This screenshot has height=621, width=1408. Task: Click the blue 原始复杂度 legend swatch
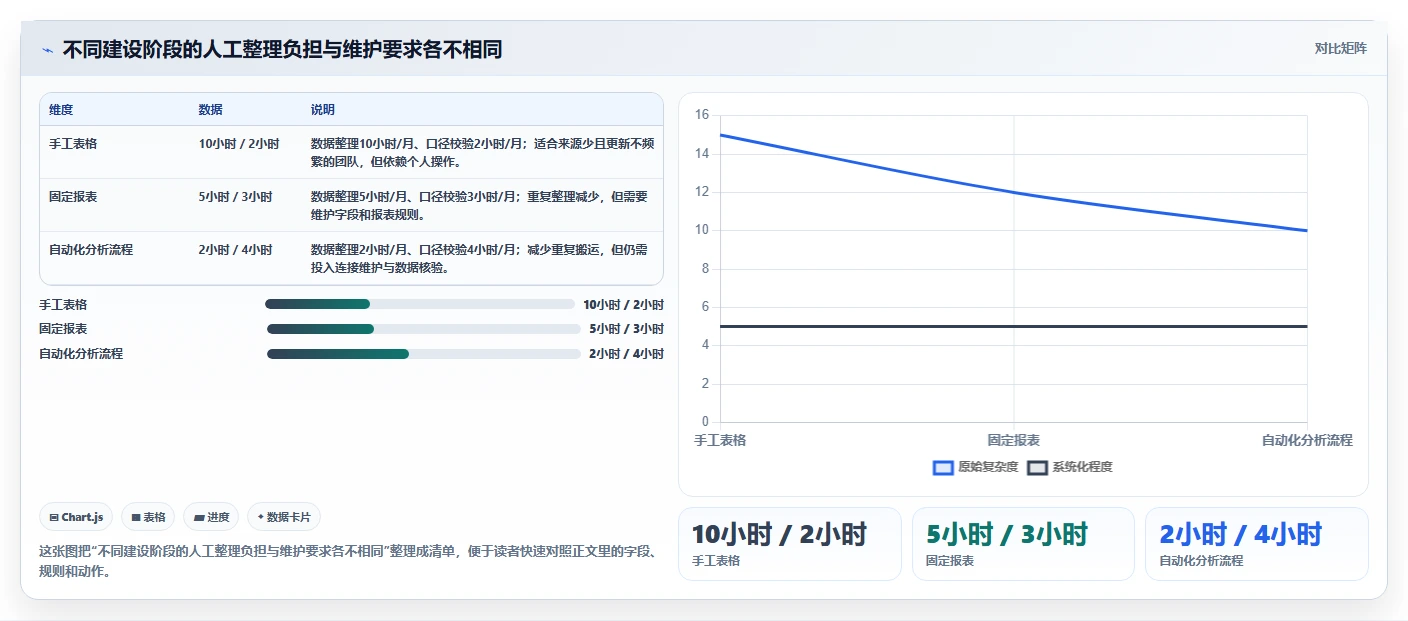coord(943,467)
